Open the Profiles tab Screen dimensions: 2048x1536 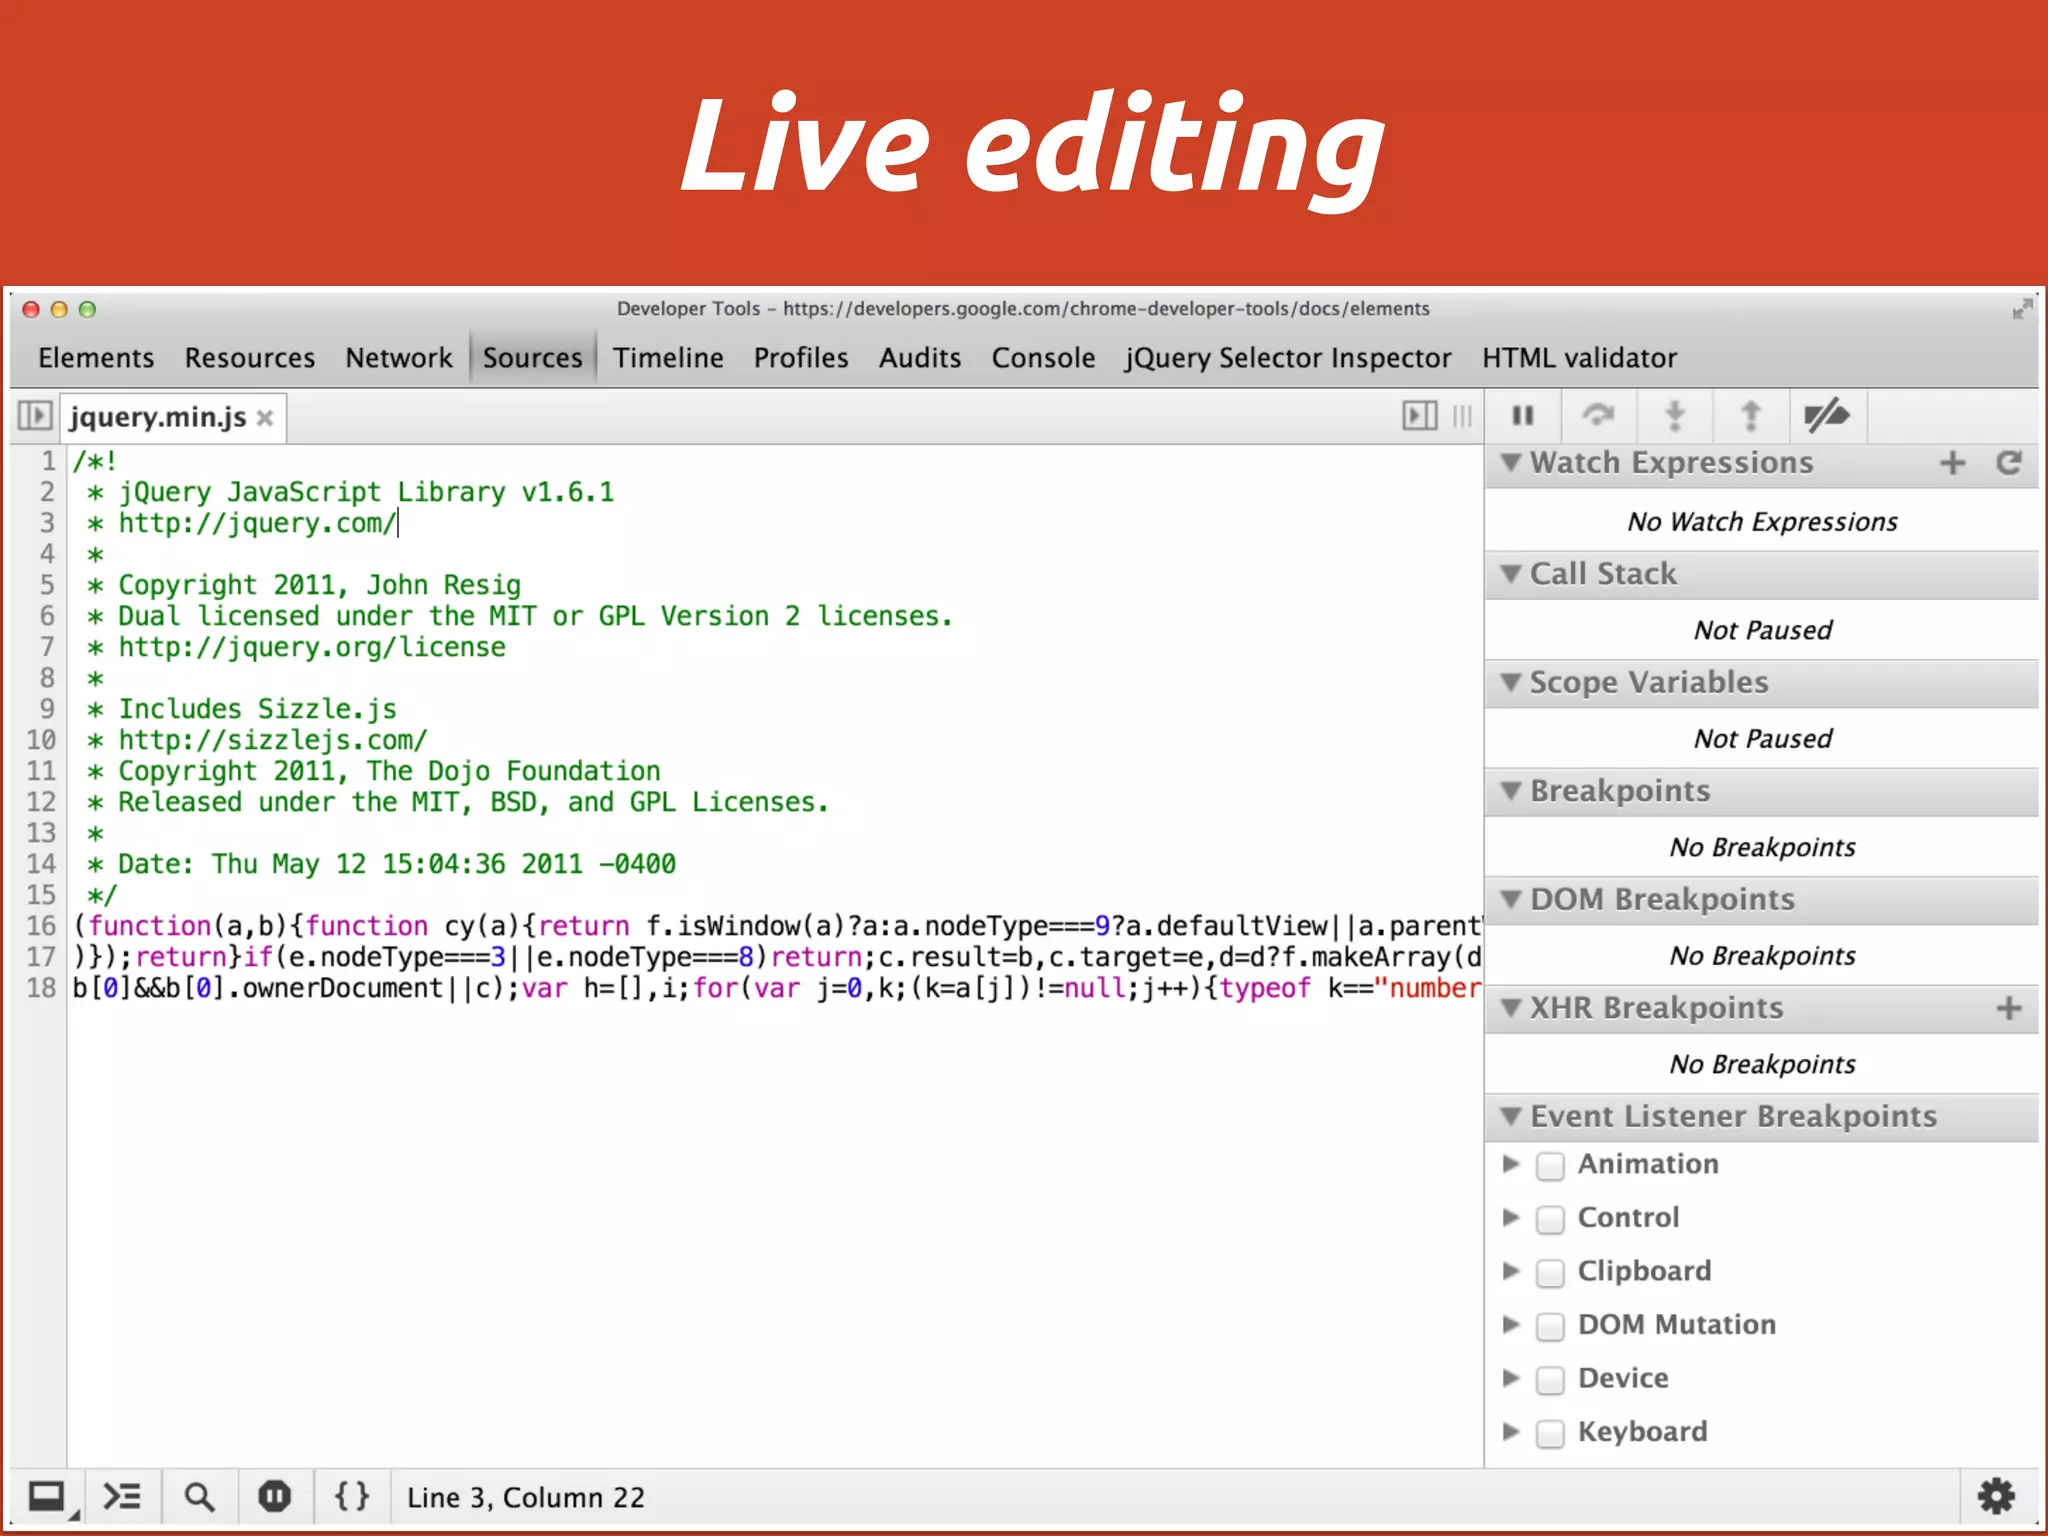click(801, 358)
